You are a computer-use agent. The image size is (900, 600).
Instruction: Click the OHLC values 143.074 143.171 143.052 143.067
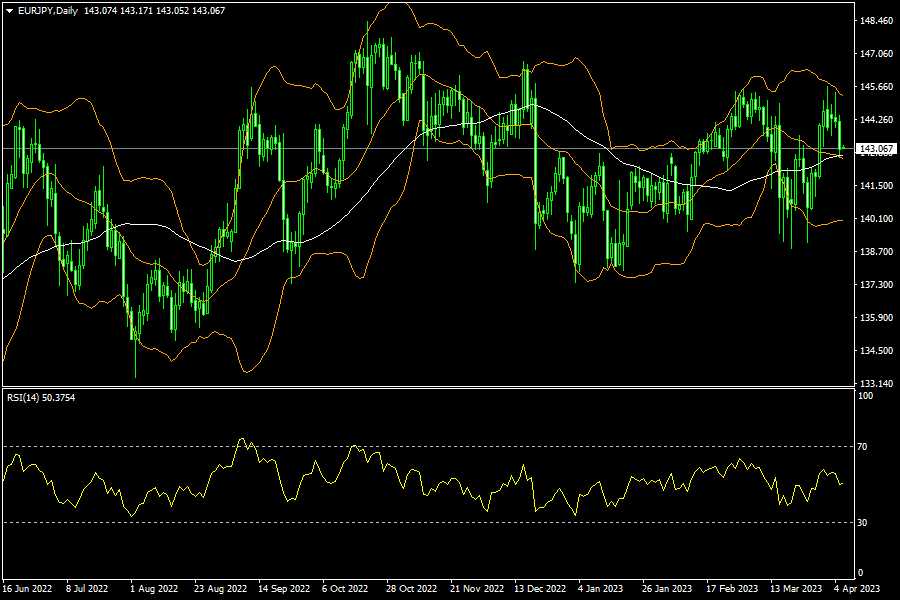[x=154, y=11]
